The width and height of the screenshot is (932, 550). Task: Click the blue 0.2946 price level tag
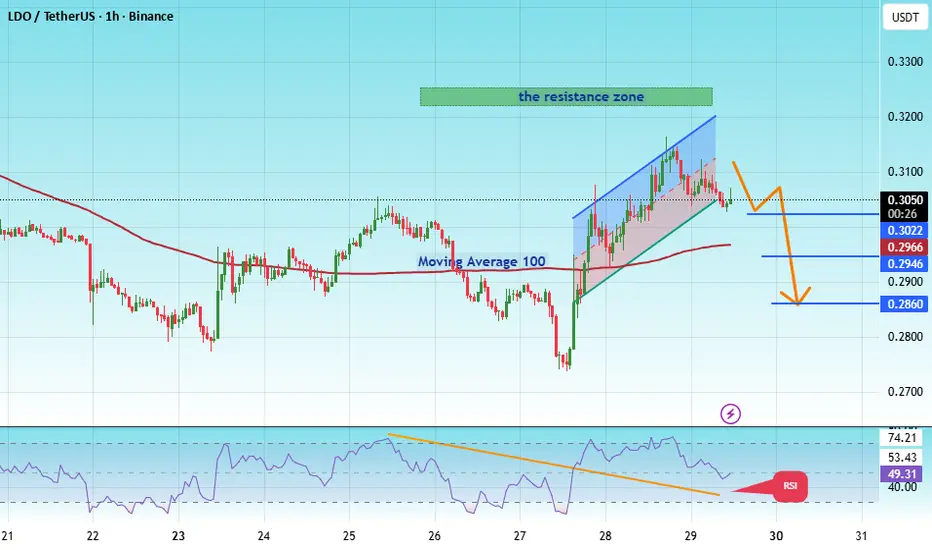tap(903, 264)
